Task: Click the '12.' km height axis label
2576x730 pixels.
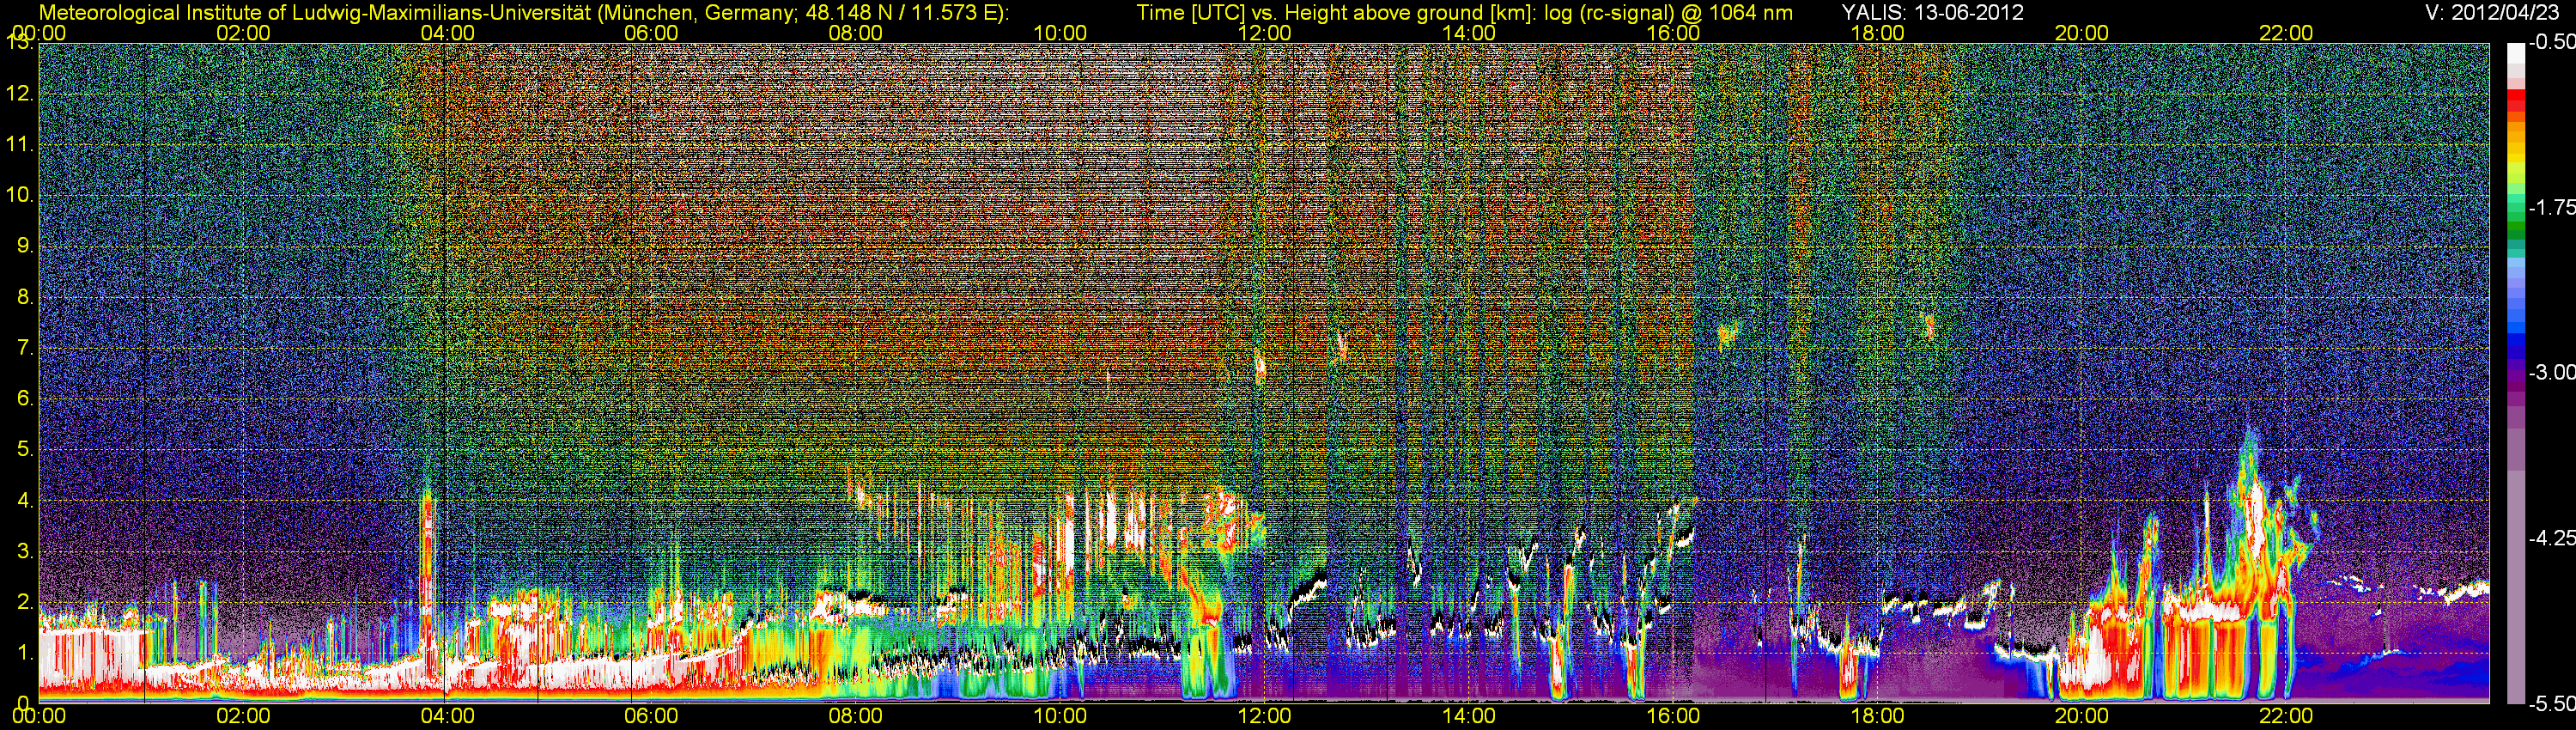Action: point(20,94)
